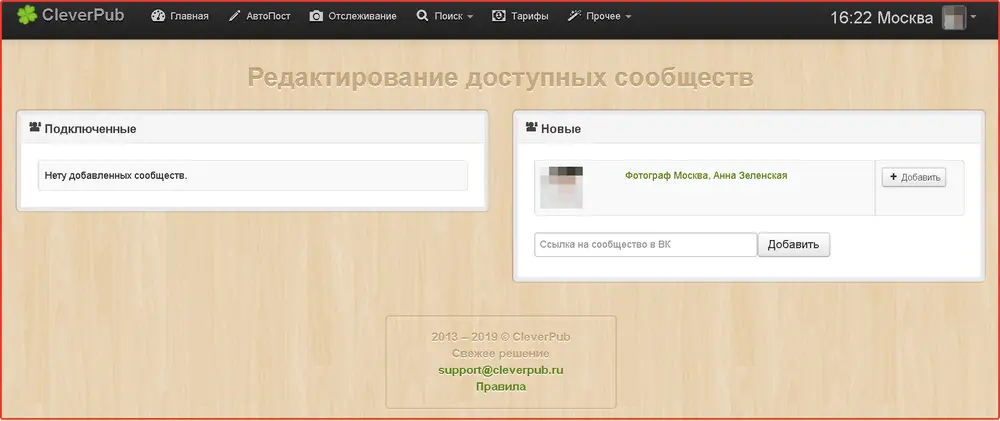Go to the Отслеживание page
Screen dimensions: 1000x421
tap(353, 16)
